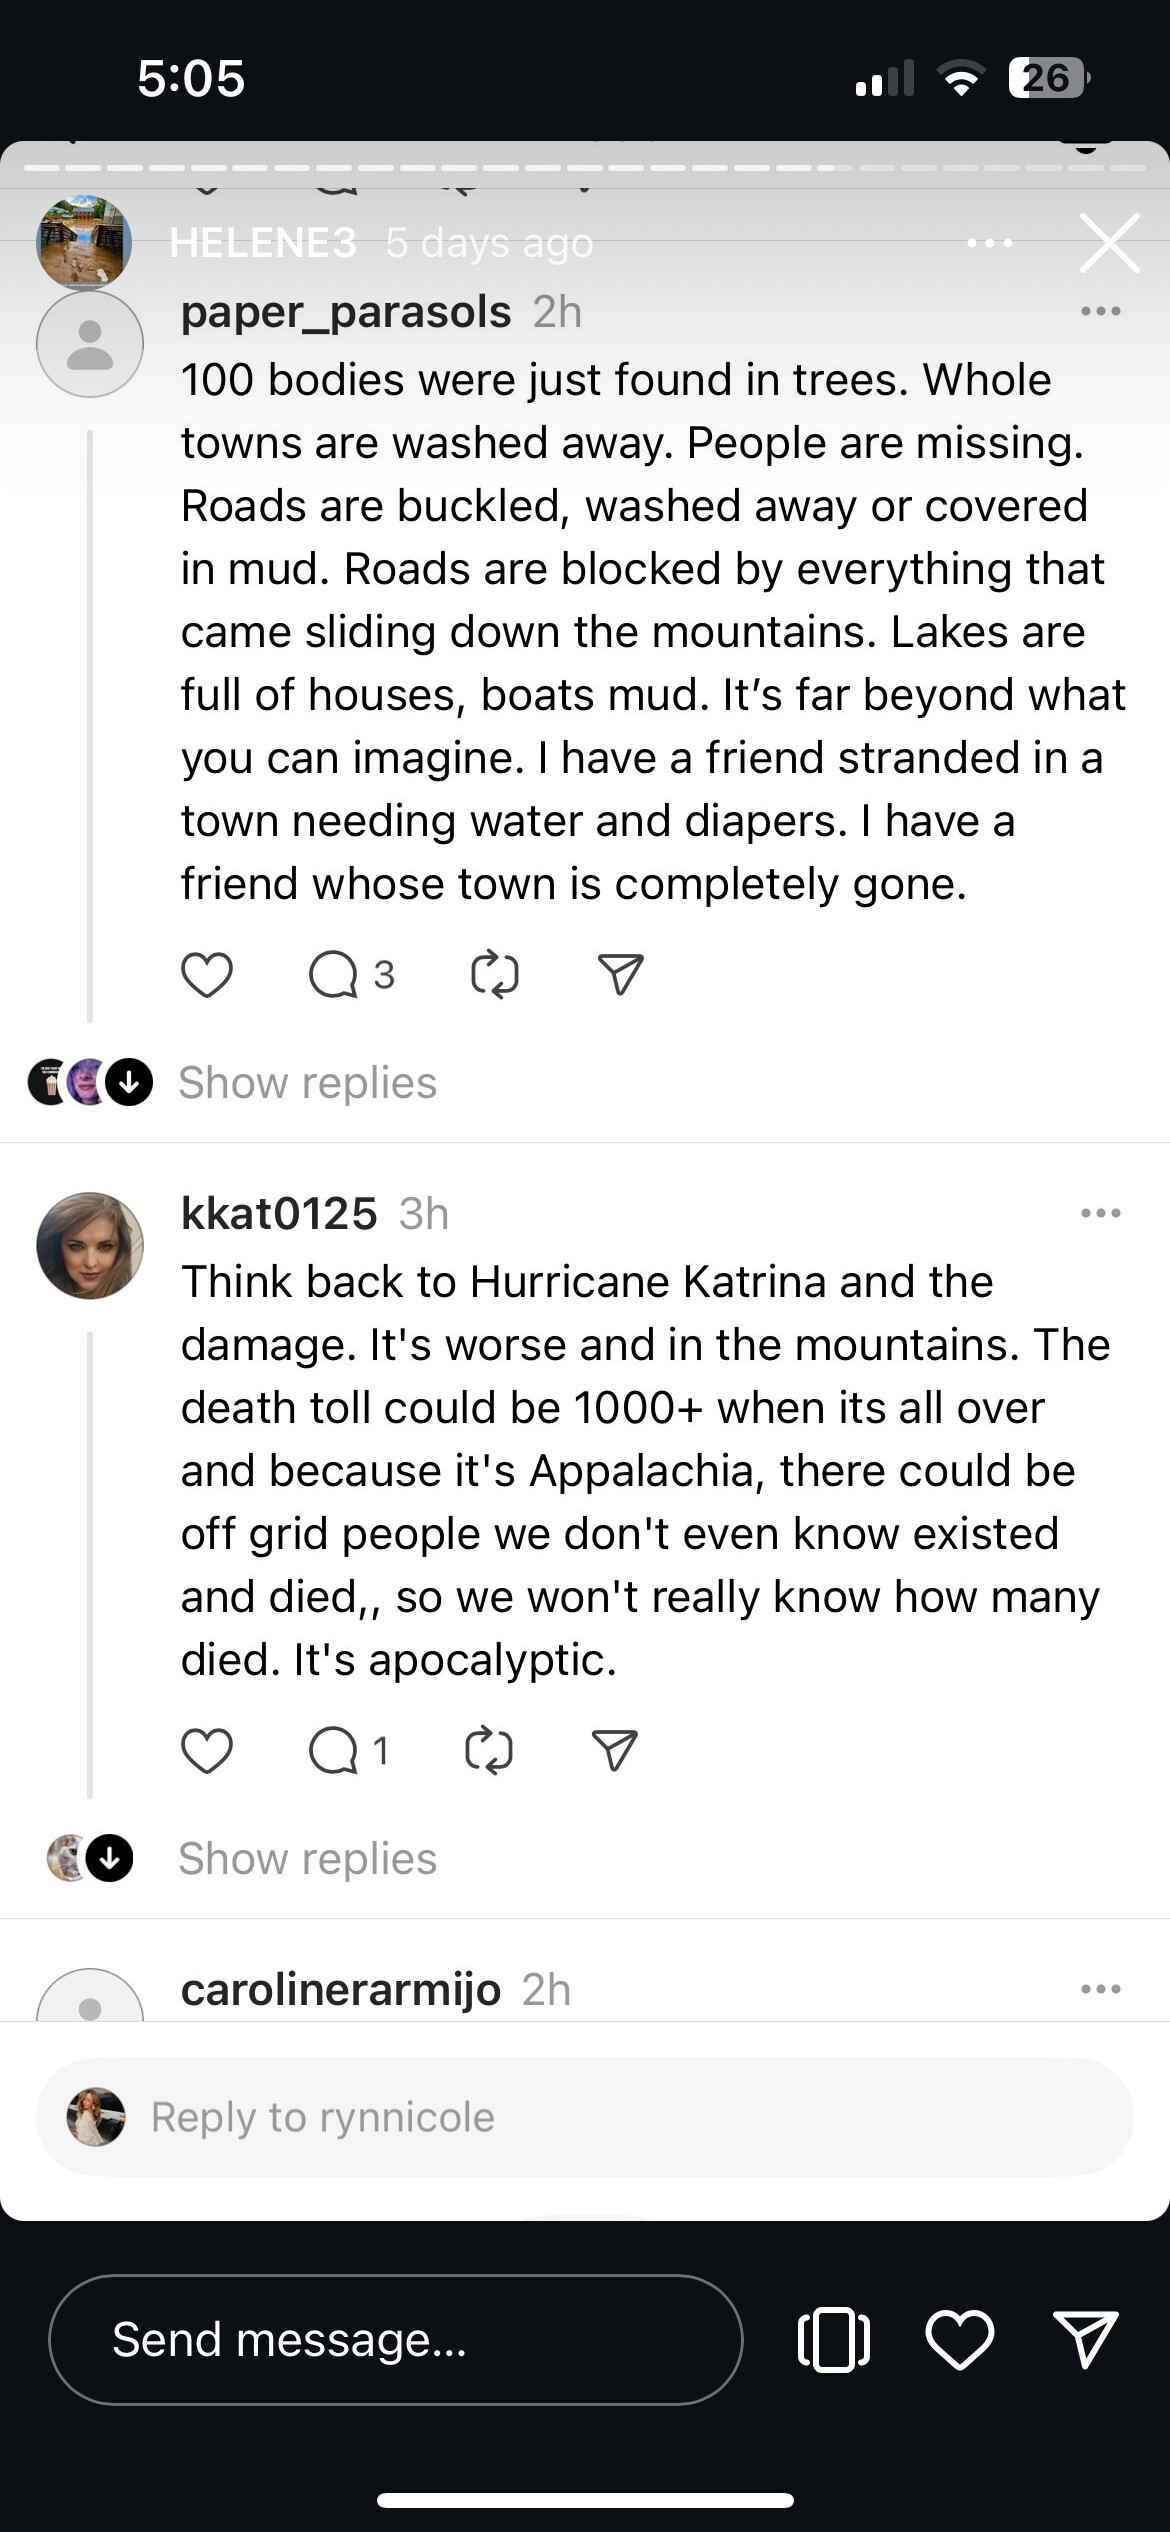Show replies under the kkat0125 comment
The width and height of the screenshot is (1170, 2532).
(307, 1859)
